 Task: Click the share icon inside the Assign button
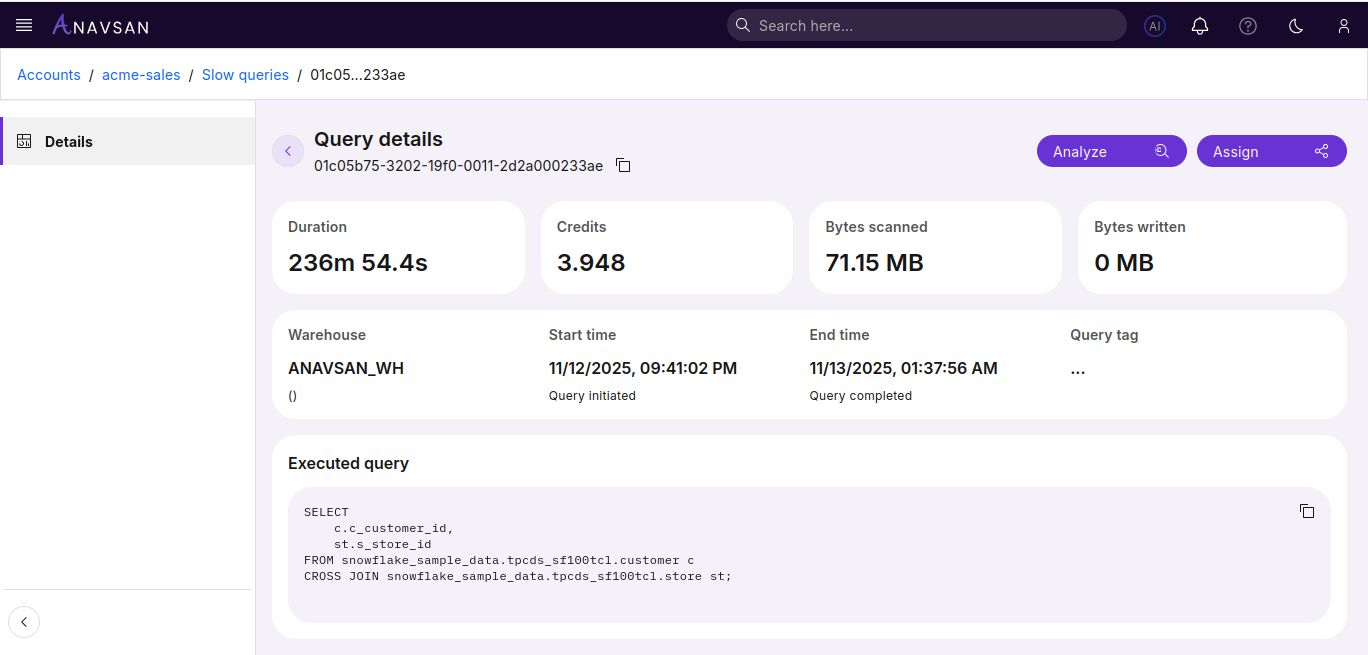[1321, 150]
